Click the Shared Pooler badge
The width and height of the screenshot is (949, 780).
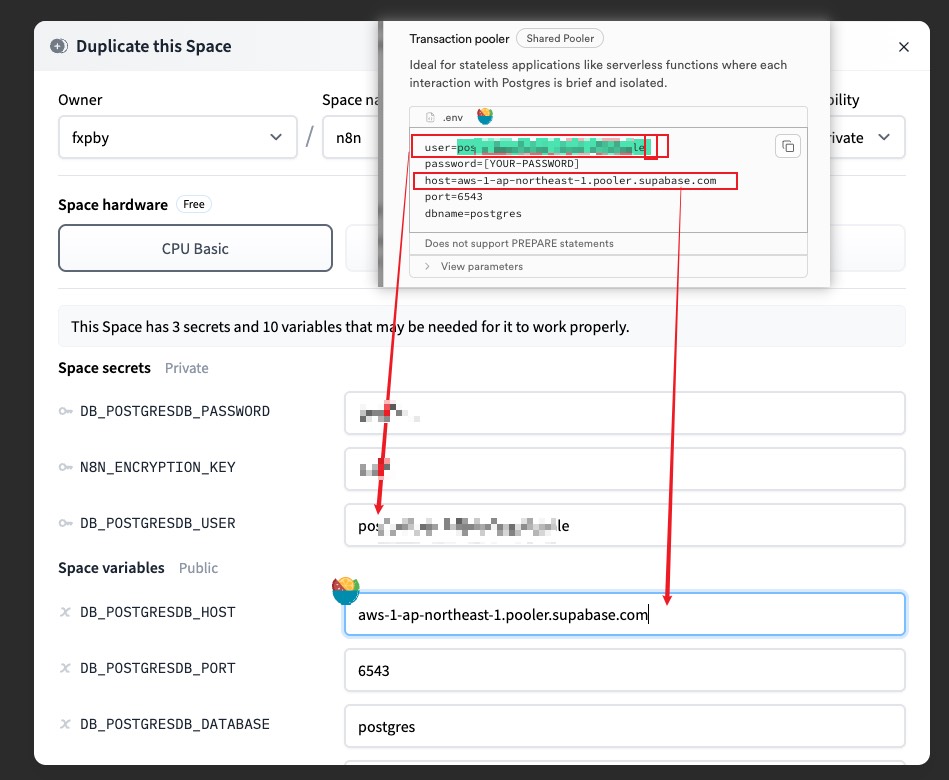coord(559,39)
